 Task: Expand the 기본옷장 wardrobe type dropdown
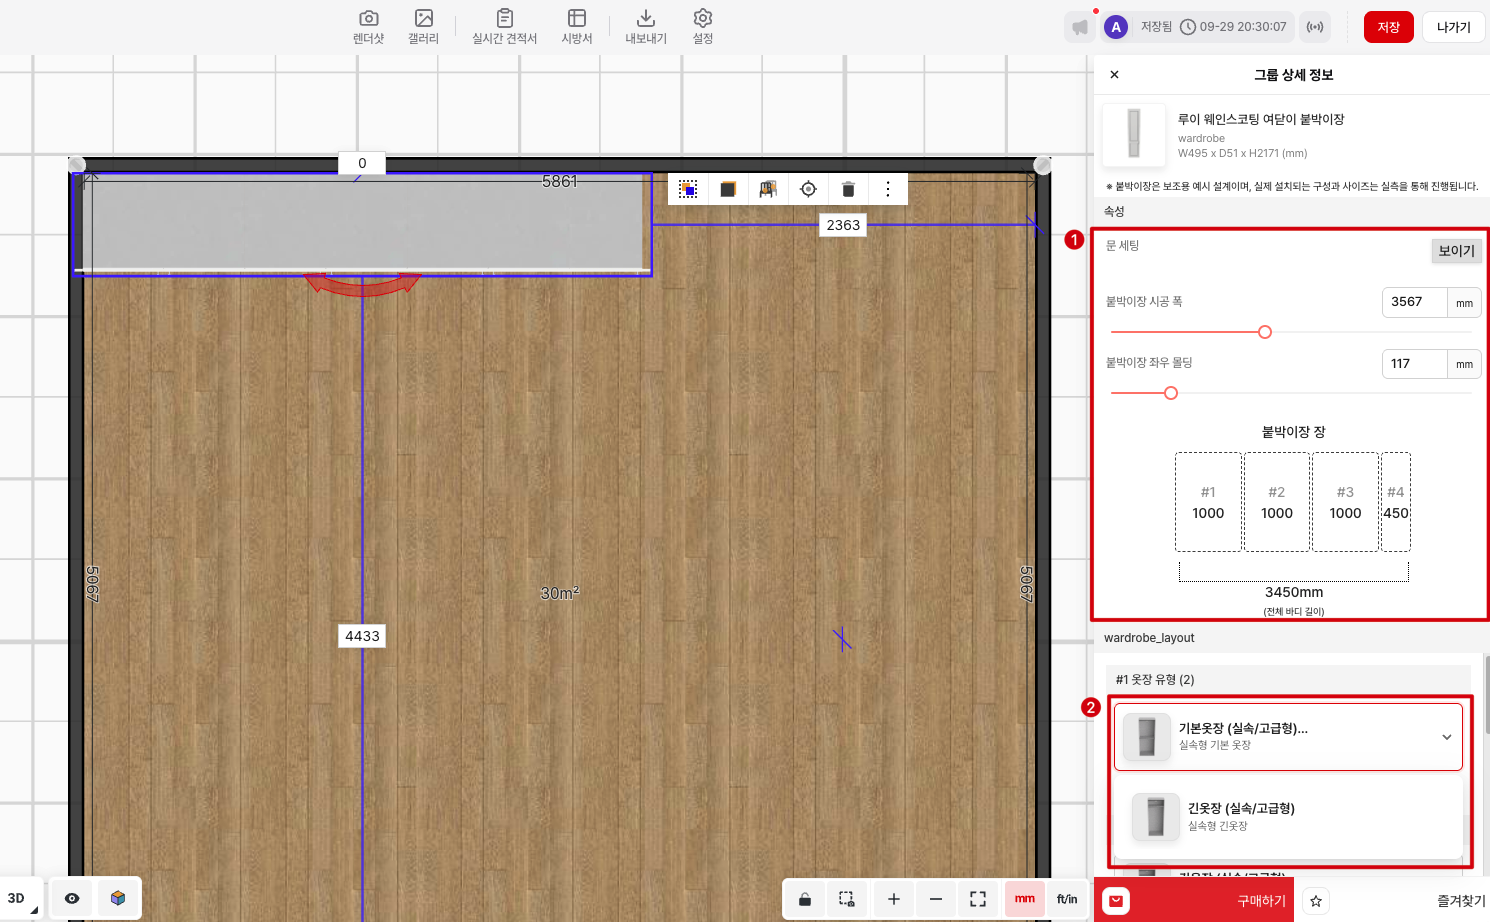[1446, 737]
